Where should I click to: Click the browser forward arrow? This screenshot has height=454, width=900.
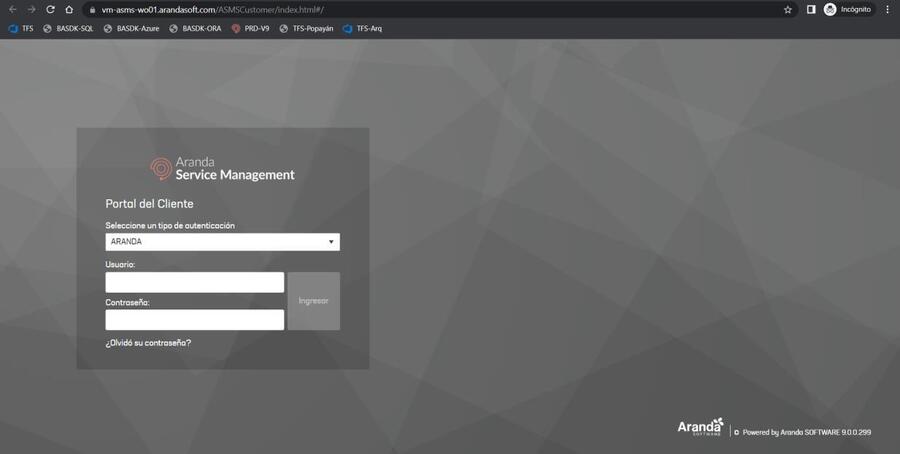tap(32, 10)
